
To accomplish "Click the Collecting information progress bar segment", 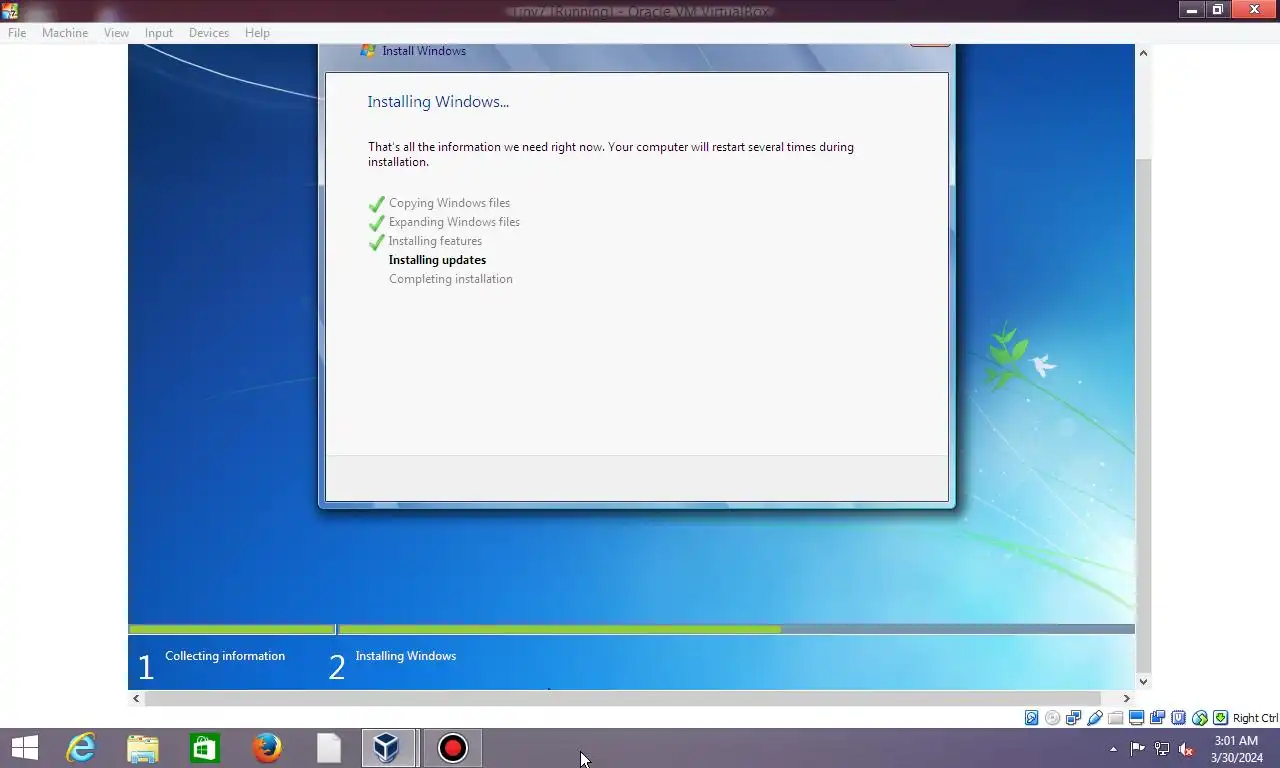I will coord(232,629).
